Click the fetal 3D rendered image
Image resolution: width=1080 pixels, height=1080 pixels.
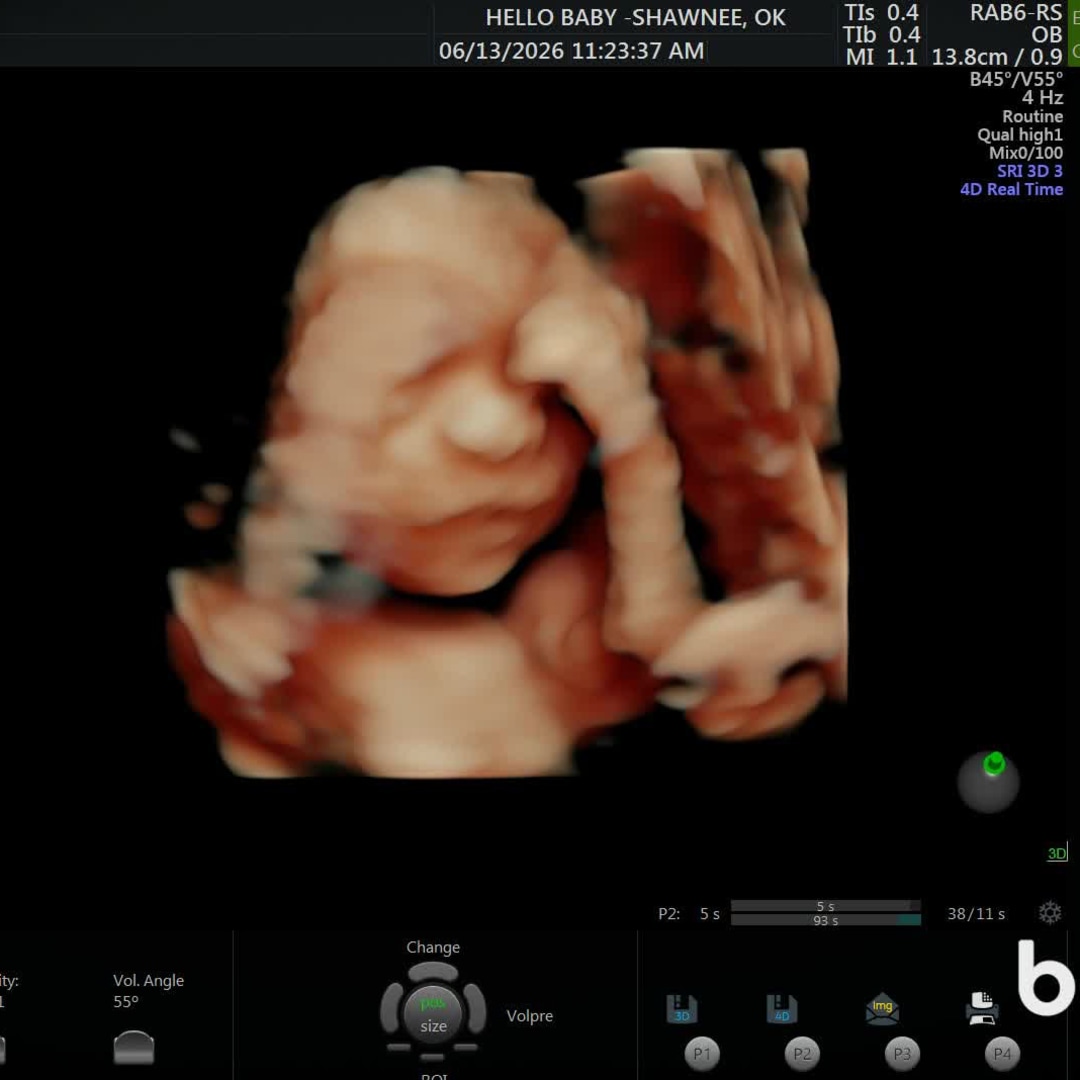pos(508,463)
